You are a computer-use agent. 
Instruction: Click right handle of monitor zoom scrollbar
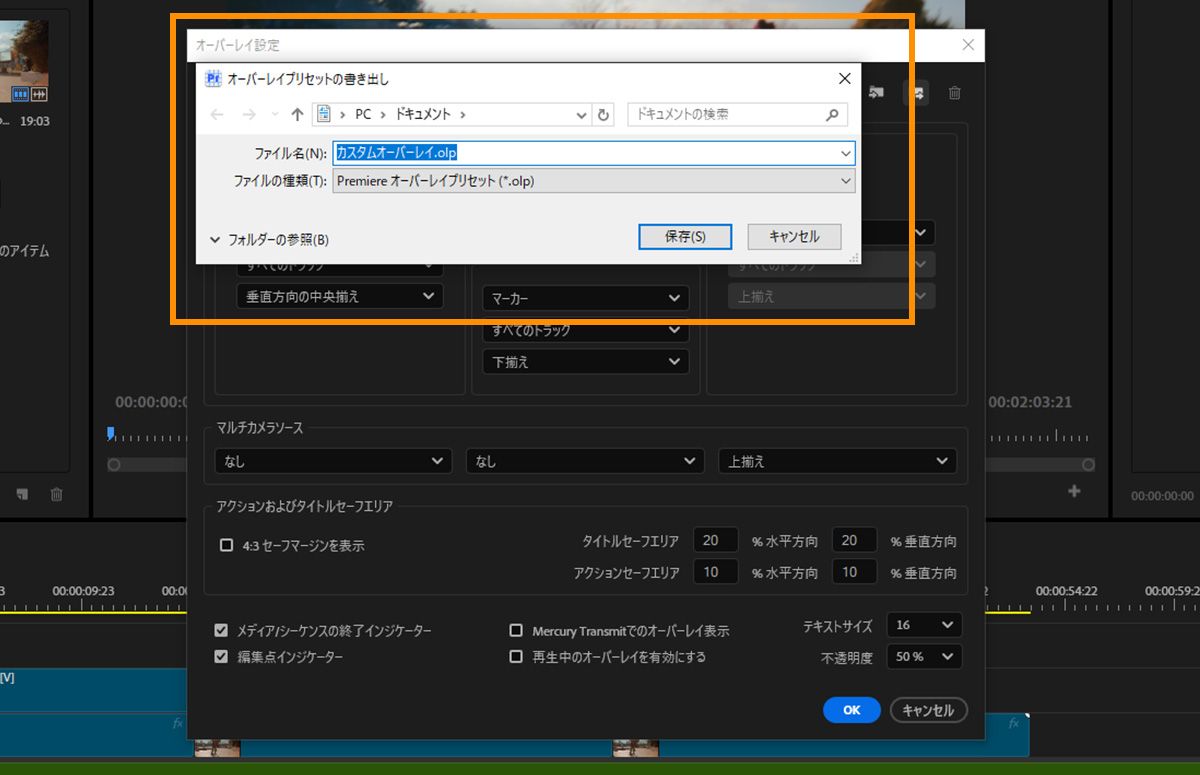[x=1088, y=465]
